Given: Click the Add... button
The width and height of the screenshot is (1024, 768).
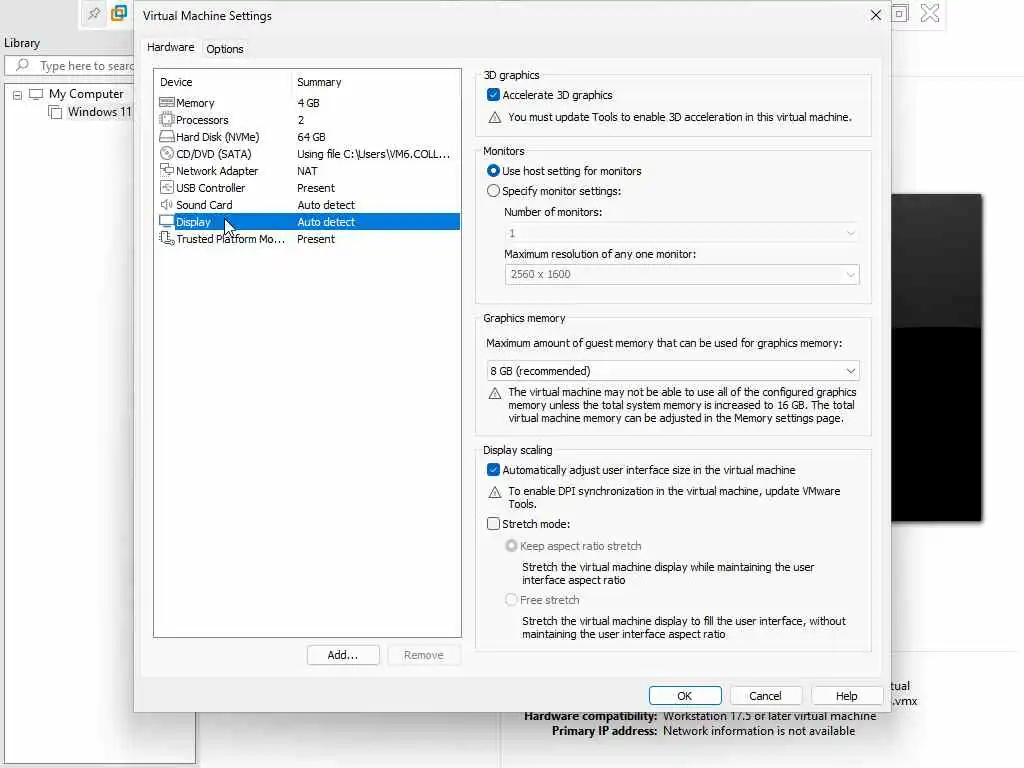Looking at the screenshot, I should pyautogui.click(x=343, y=655).
